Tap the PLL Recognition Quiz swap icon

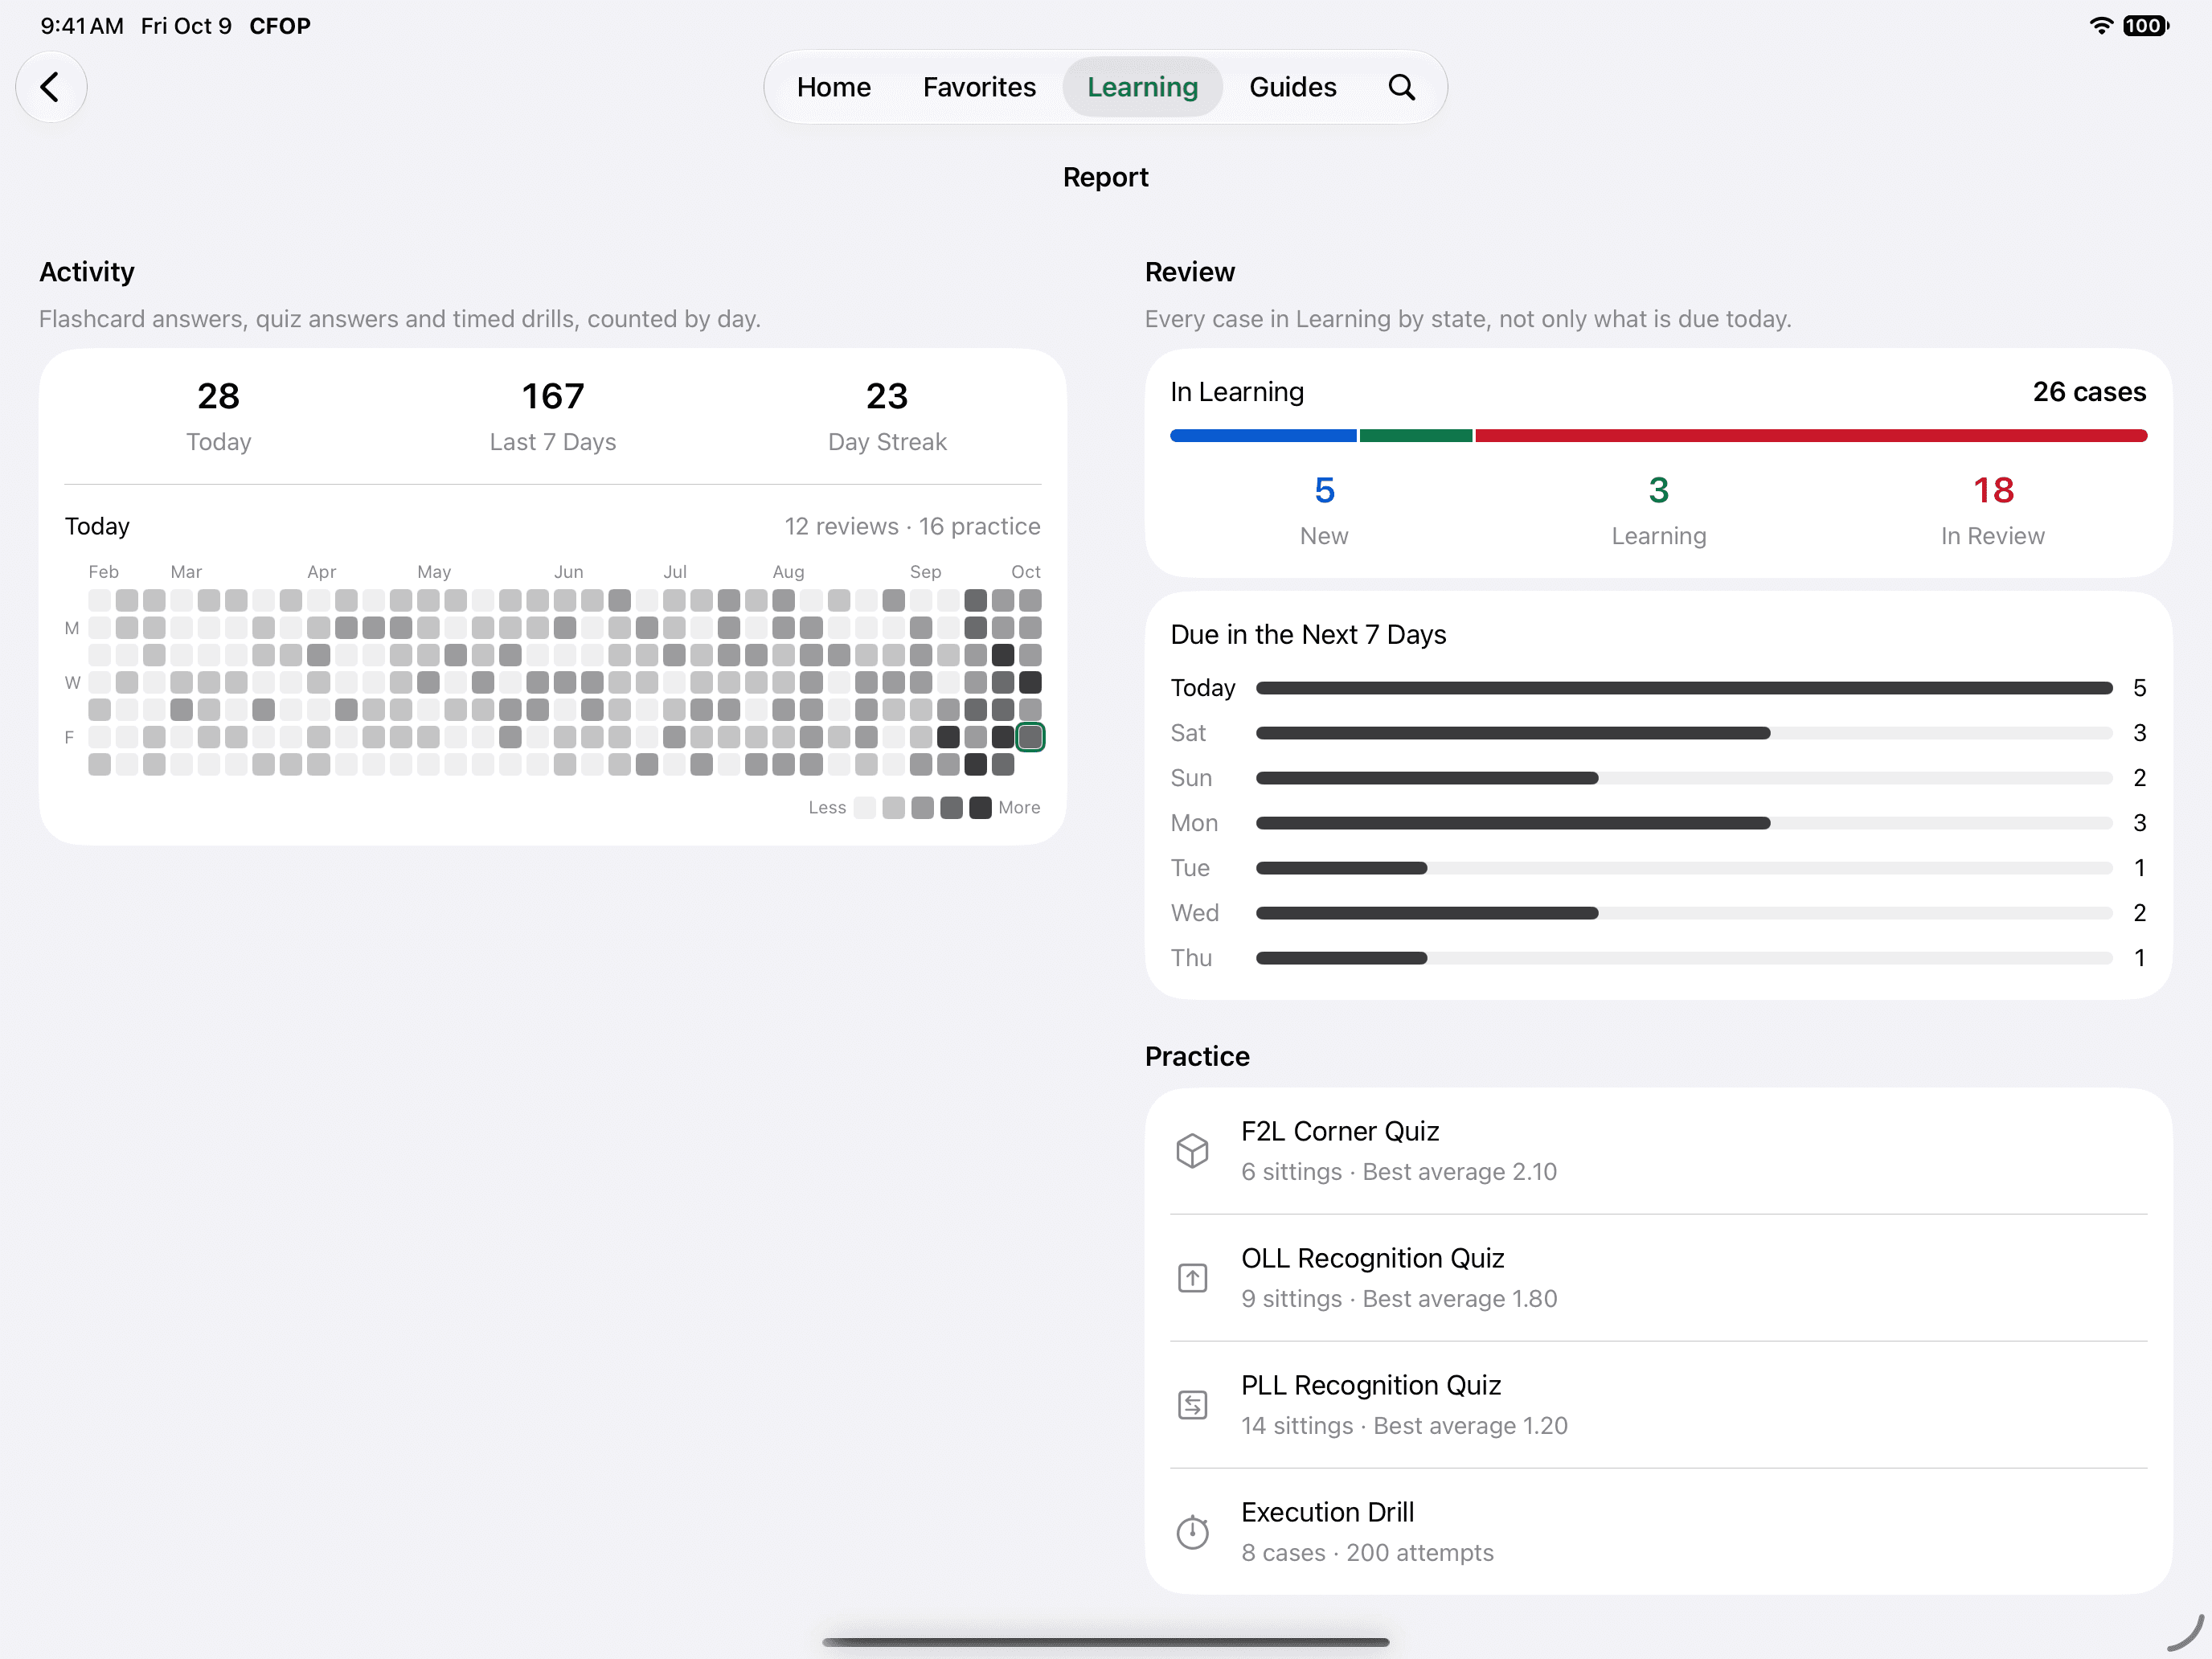coord(1192,1405)
